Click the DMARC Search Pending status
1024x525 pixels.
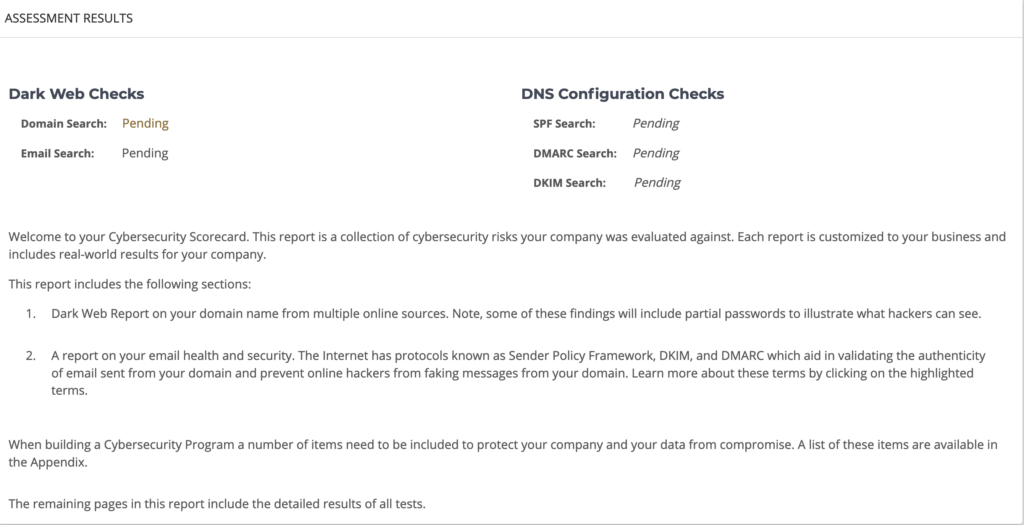click(656, 153)
